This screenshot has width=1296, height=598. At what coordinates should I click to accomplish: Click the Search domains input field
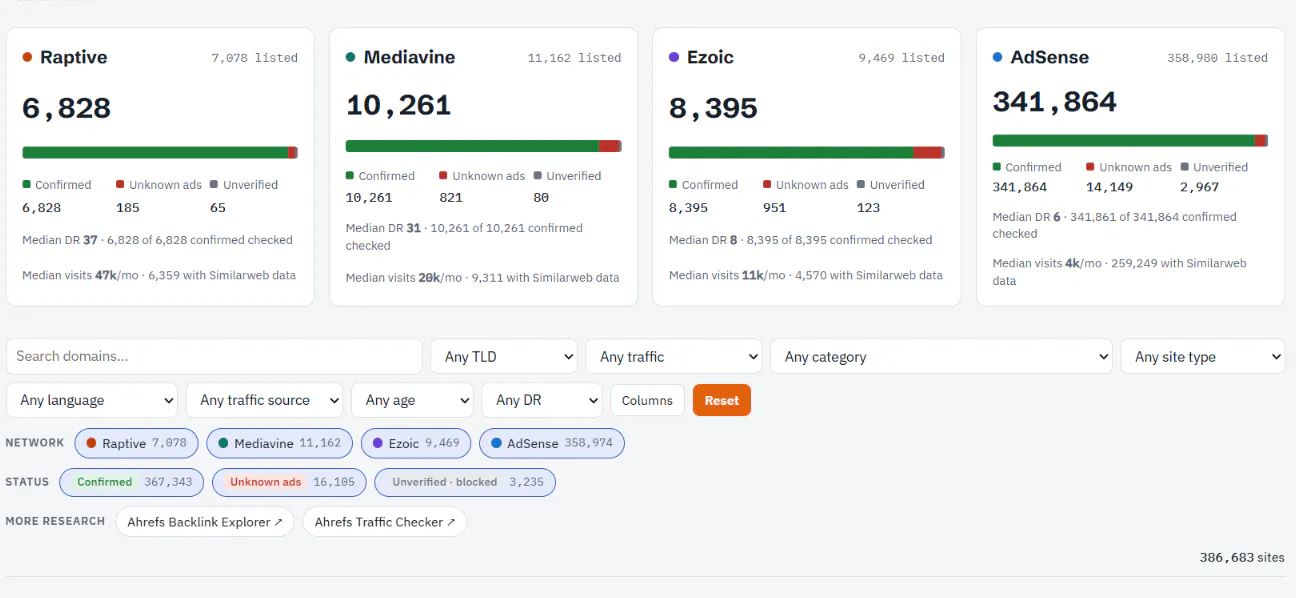[x=214, y=357]
